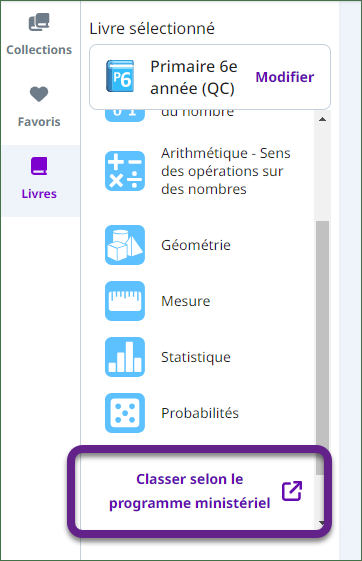Open the Statistique bar chart icon
362x561 pixels.
(x=125, y=357)
